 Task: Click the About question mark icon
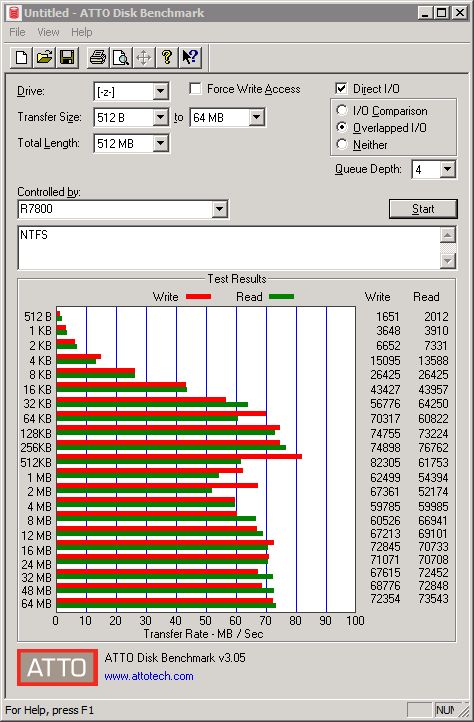pyautogui.click(x=167, y=58)
